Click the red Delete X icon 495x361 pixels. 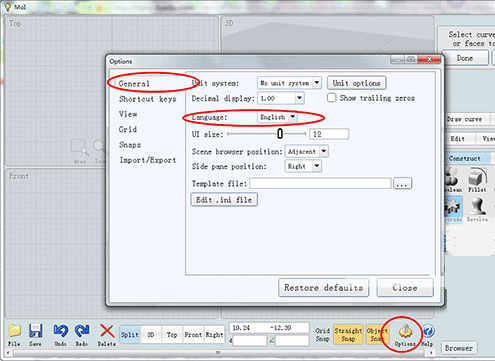(x=107, y=331)
